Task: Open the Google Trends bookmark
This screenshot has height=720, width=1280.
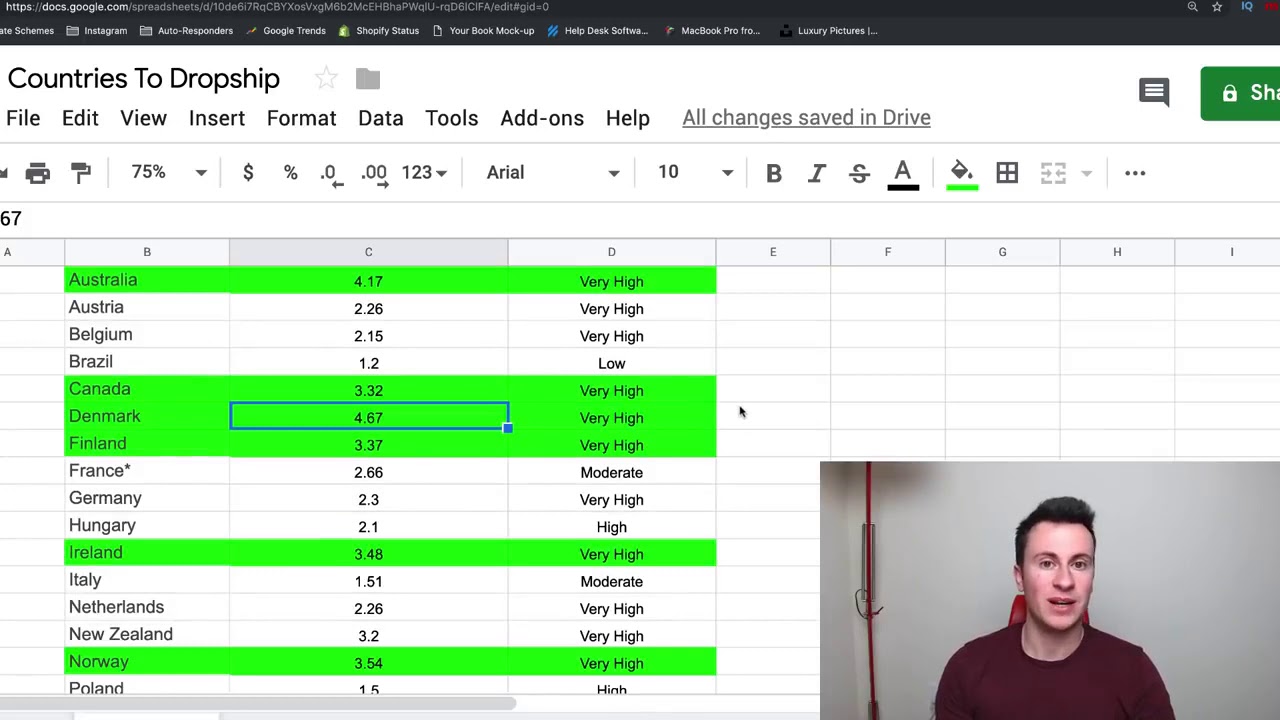Action: pyautogui.click(x=284, y=30)
